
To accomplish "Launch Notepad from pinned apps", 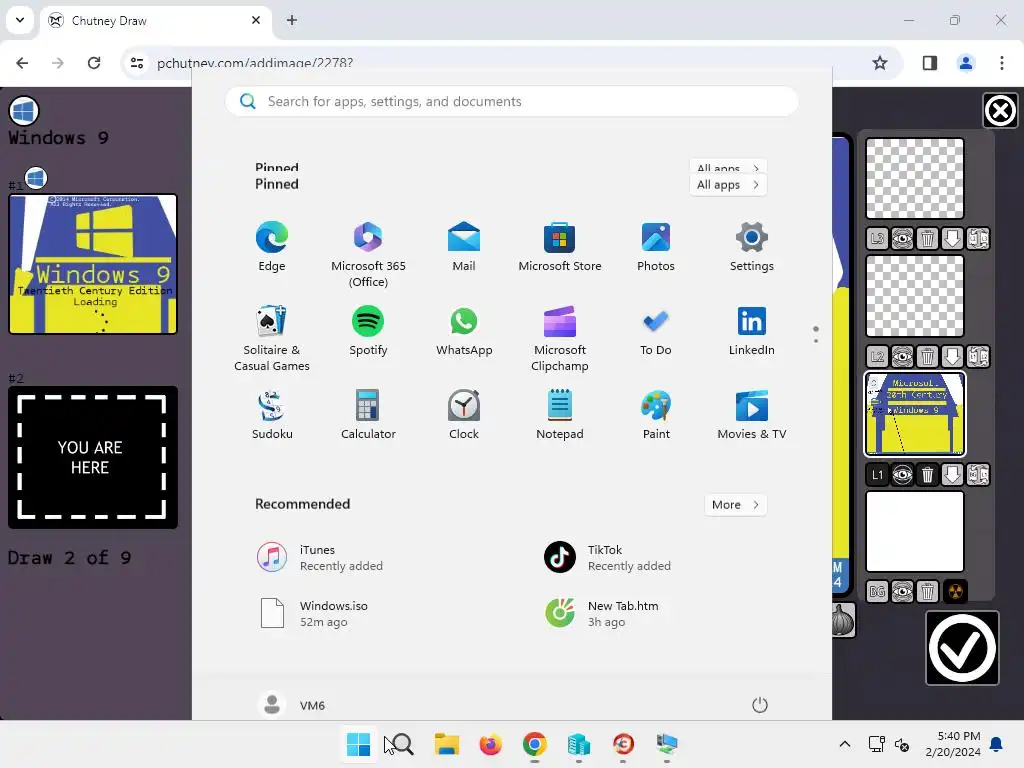I will (x=560, y=415).
